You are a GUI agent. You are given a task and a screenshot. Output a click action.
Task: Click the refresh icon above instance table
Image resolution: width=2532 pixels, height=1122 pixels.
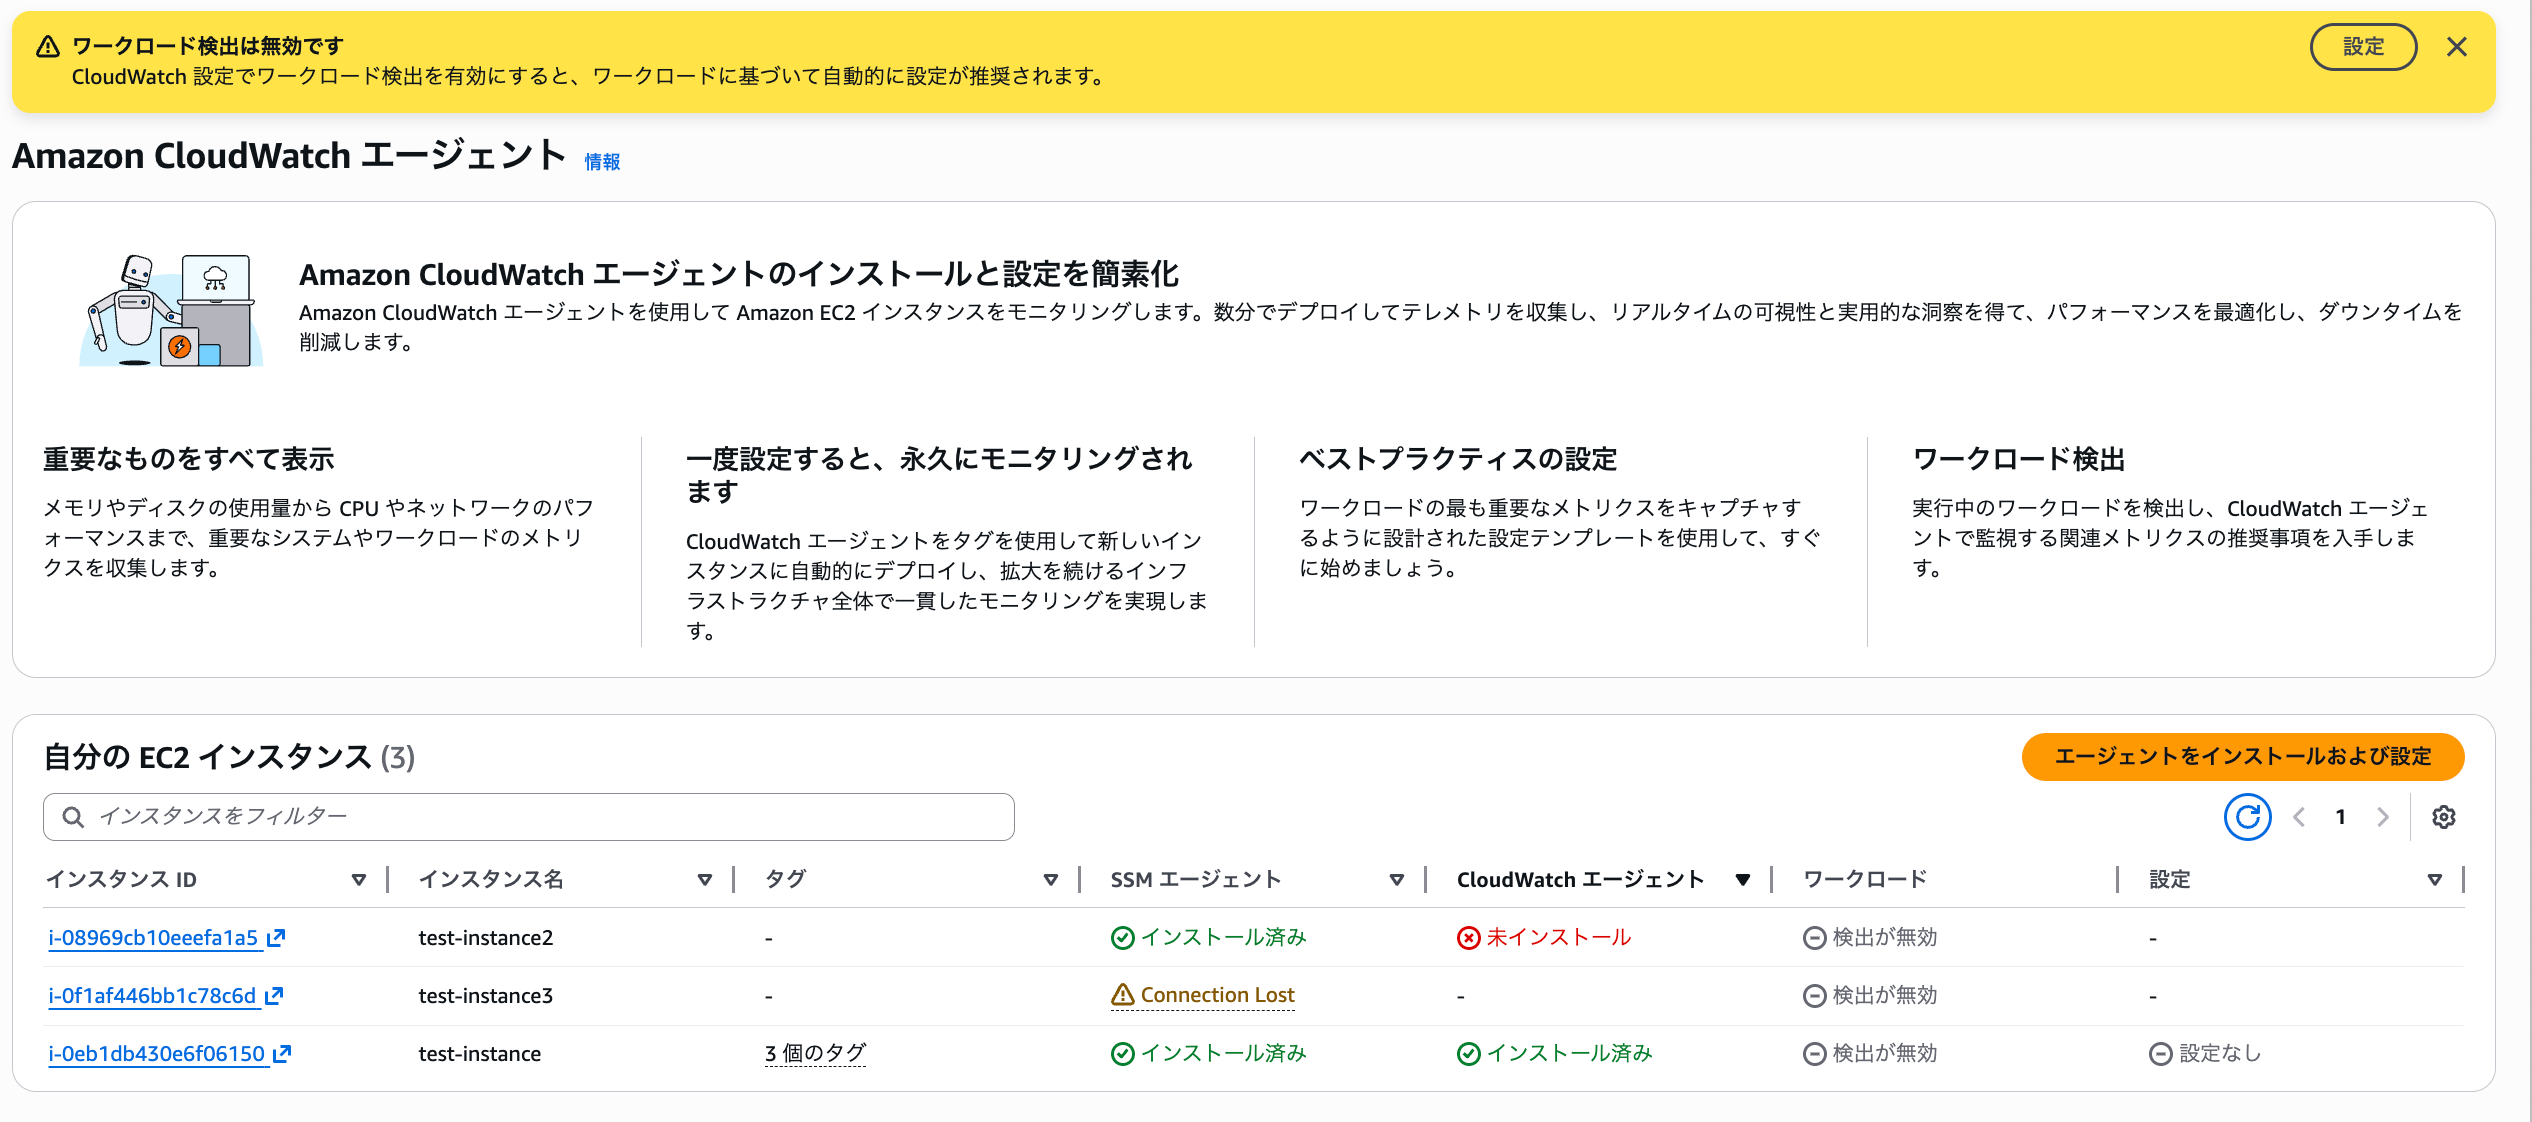click(x=2247, y=817)
